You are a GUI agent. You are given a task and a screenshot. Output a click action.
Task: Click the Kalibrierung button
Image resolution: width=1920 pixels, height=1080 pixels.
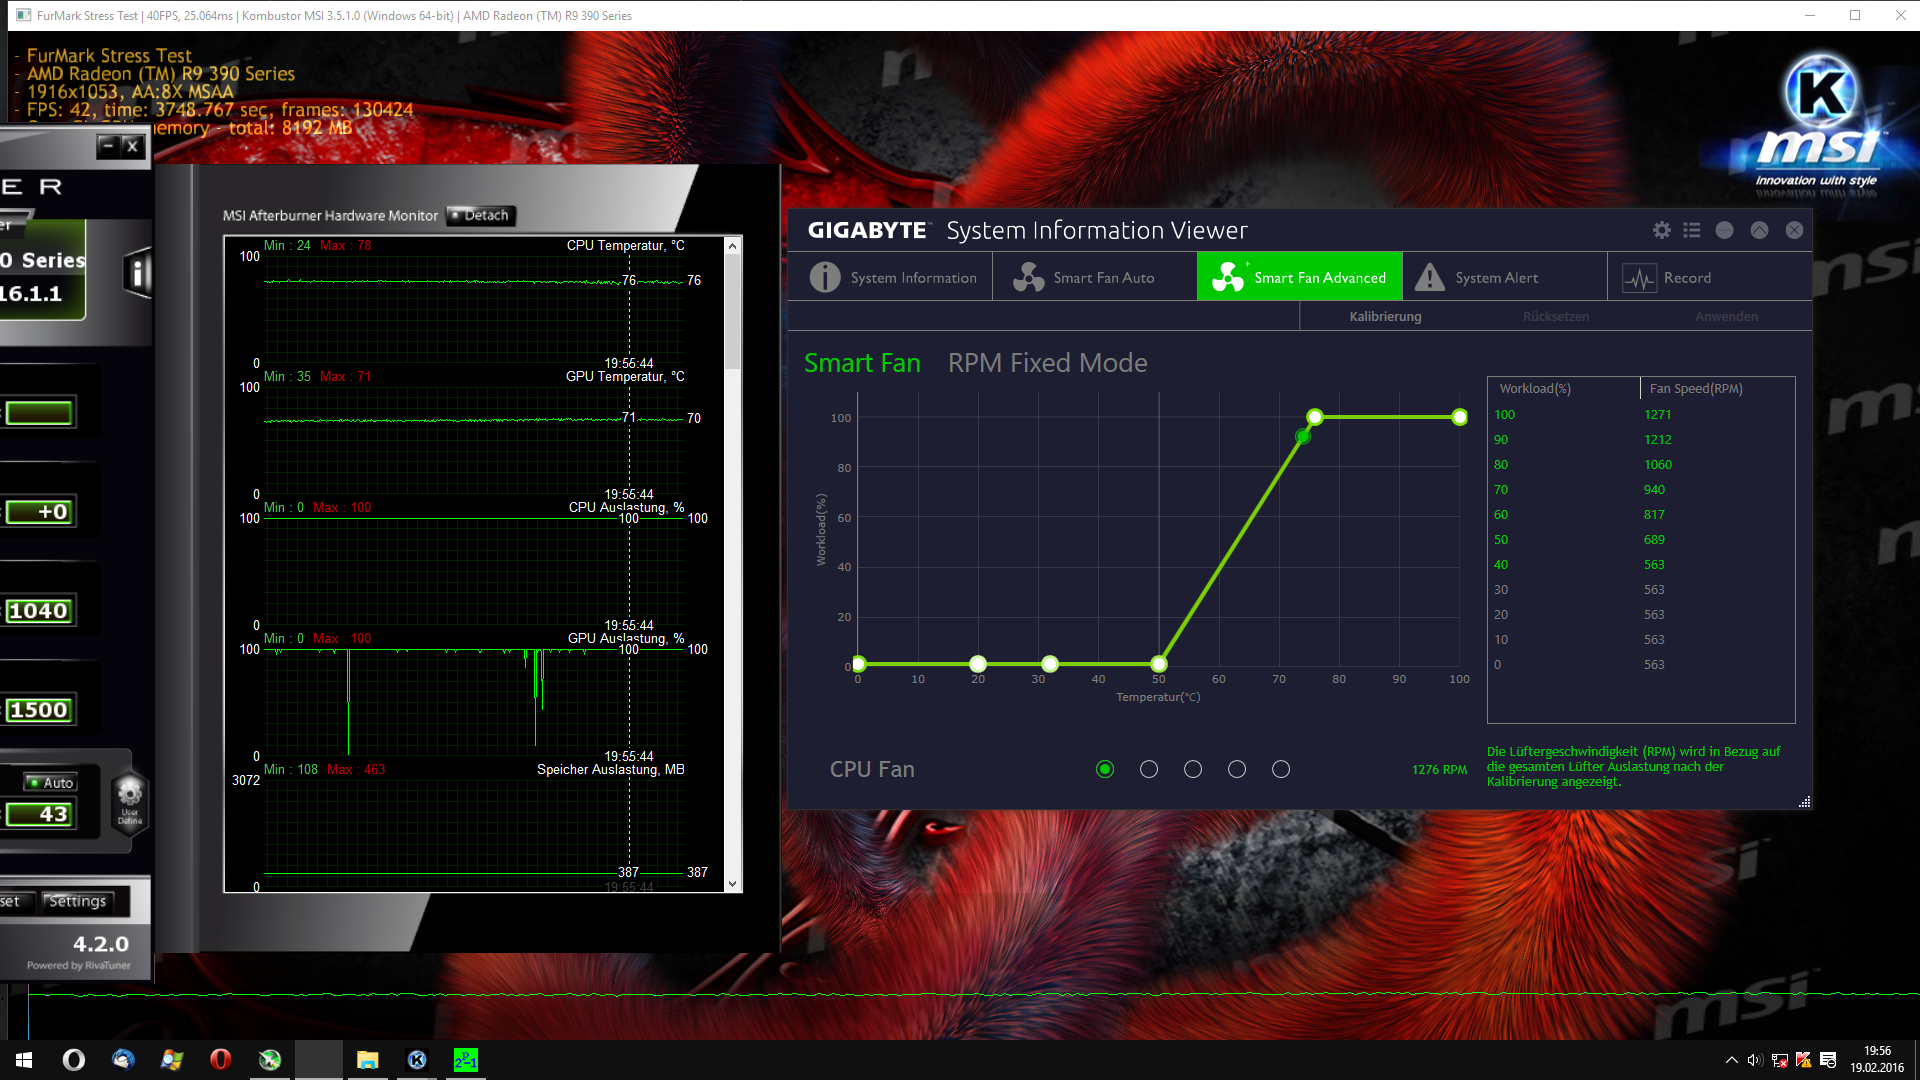point(1385,316)
